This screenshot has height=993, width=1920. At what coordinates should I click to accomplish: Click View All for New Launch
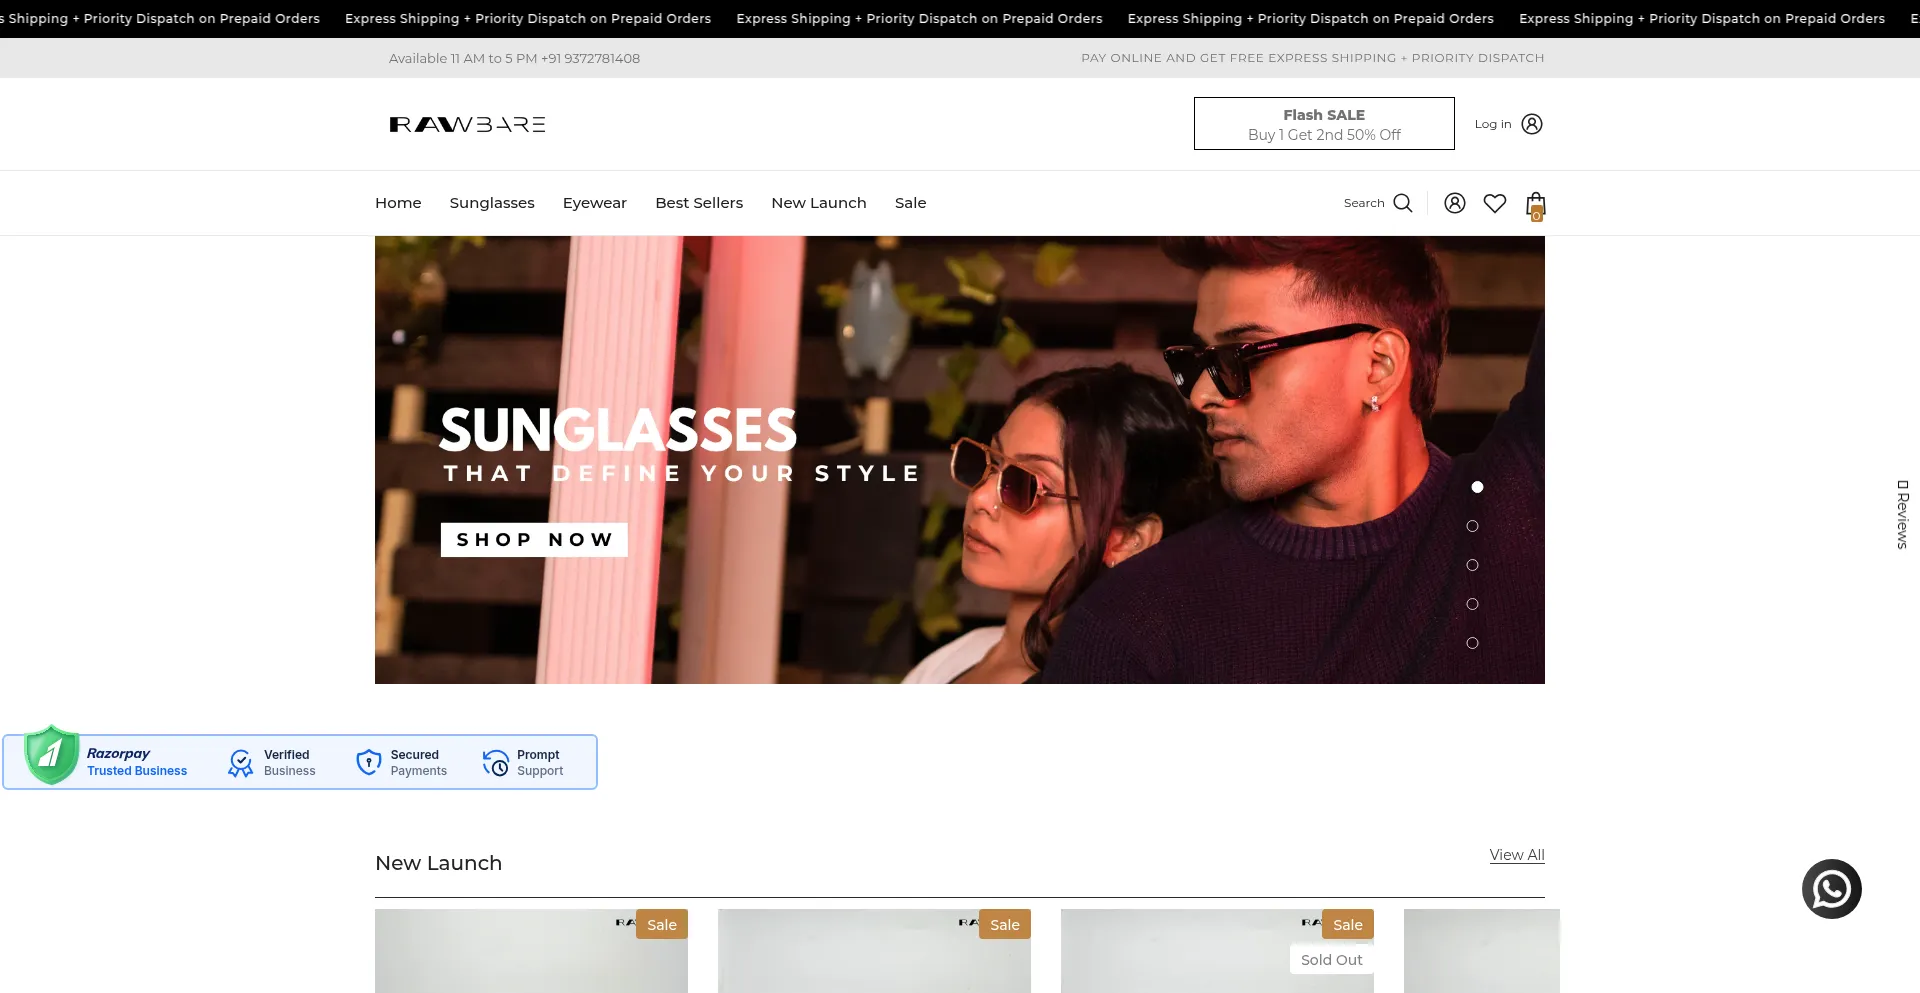tap(1516, 855)
